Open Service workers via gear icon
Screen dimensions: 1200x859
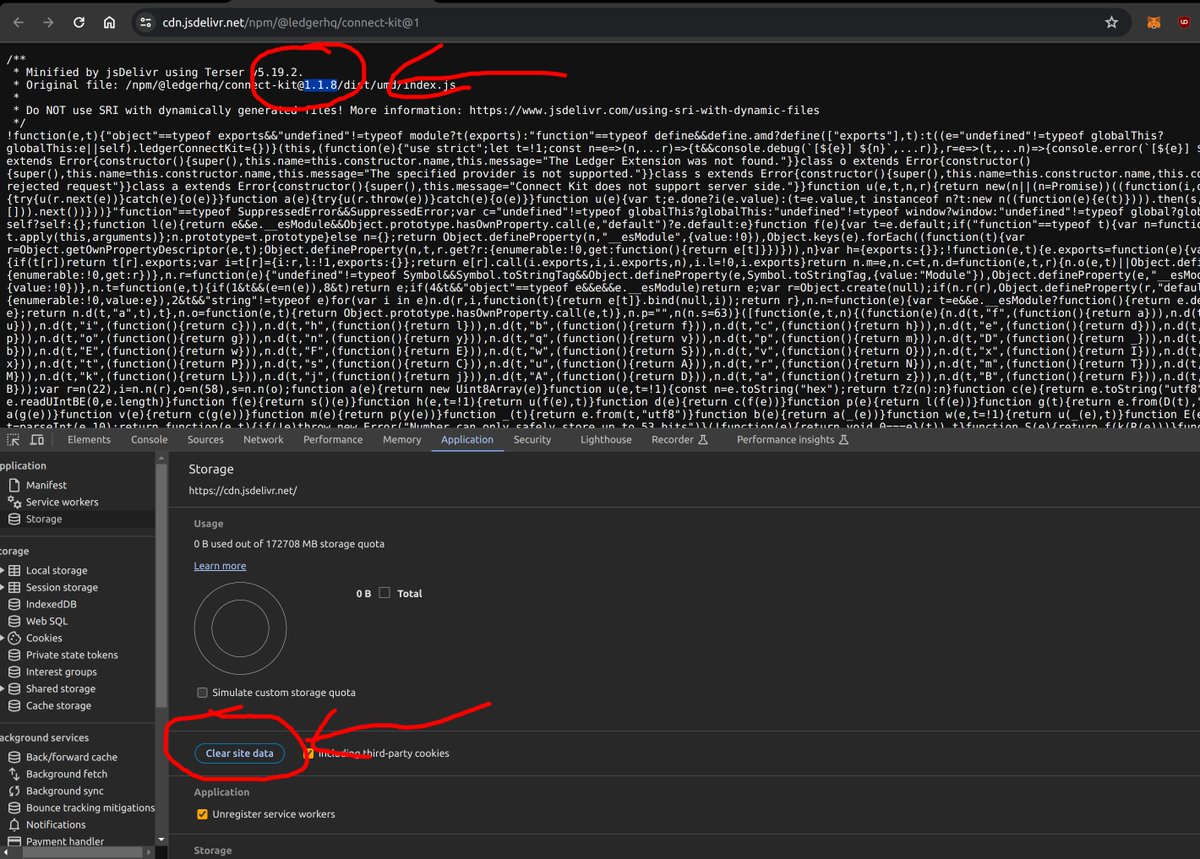tap(14, 502)
